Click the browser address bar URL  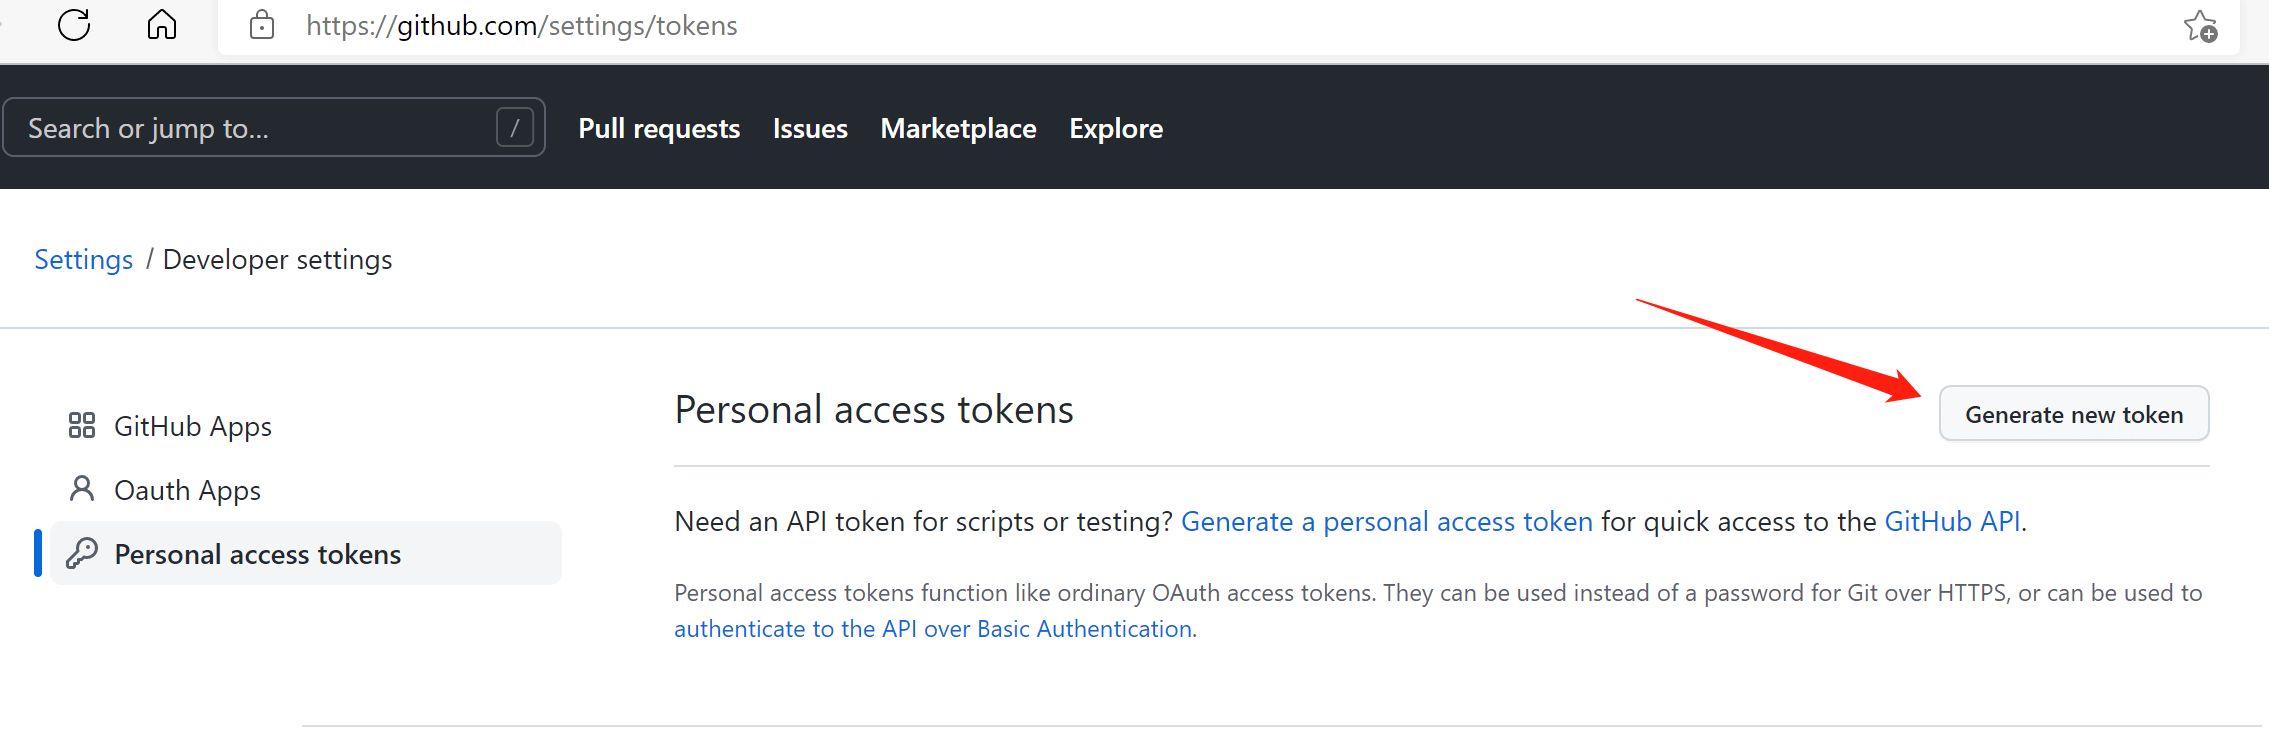(522, 26)
